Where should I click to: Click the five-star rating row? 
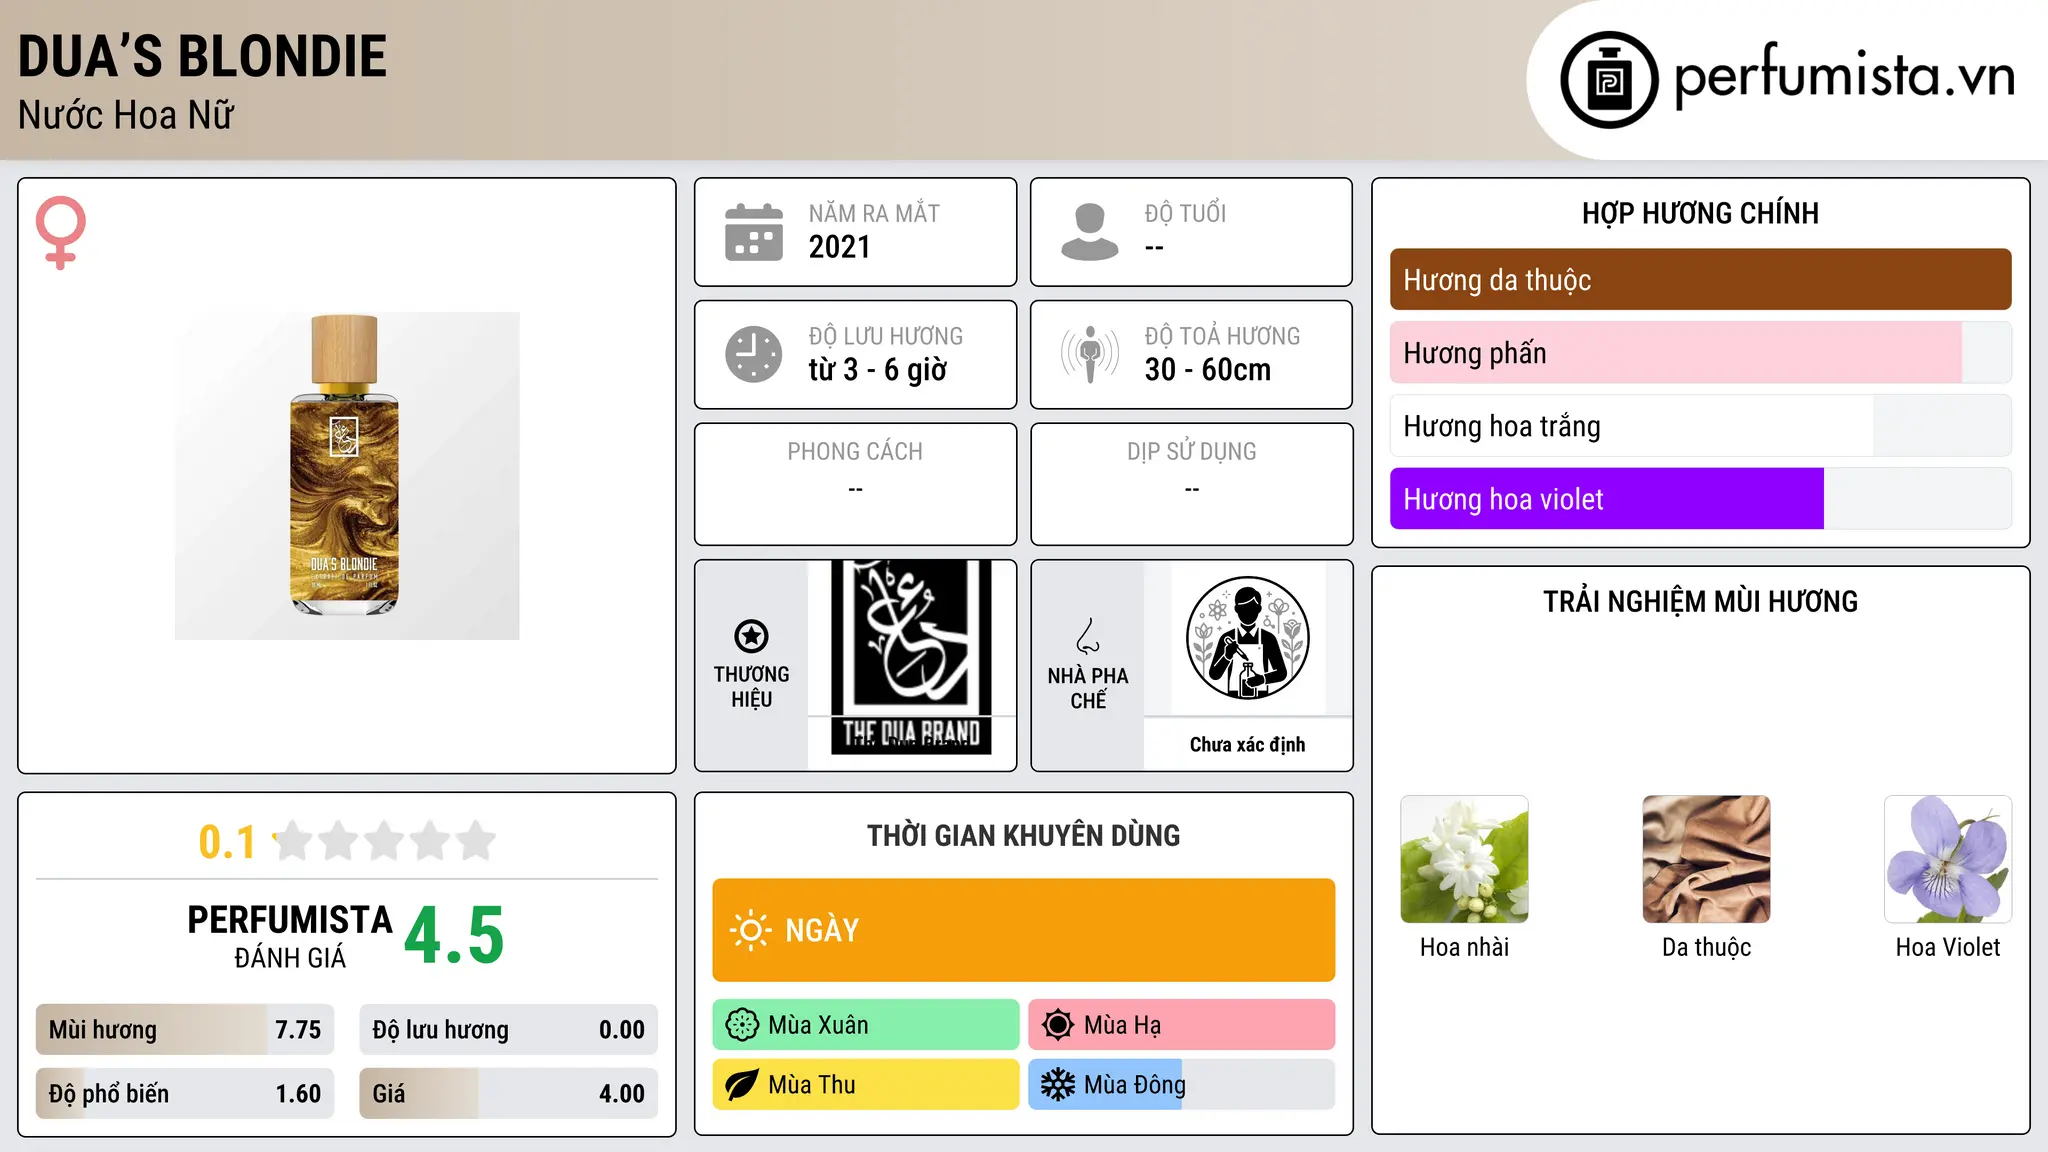(x=385, y=841)
